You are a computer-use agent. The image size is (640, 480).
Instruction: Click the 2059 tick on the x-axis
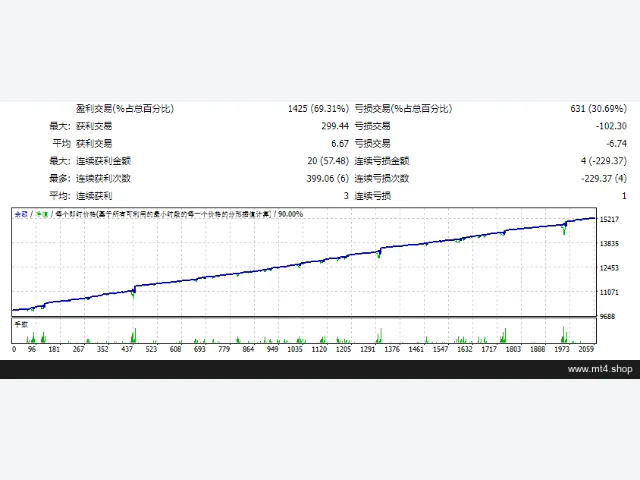pyautogui.click(x=586, y=349)
